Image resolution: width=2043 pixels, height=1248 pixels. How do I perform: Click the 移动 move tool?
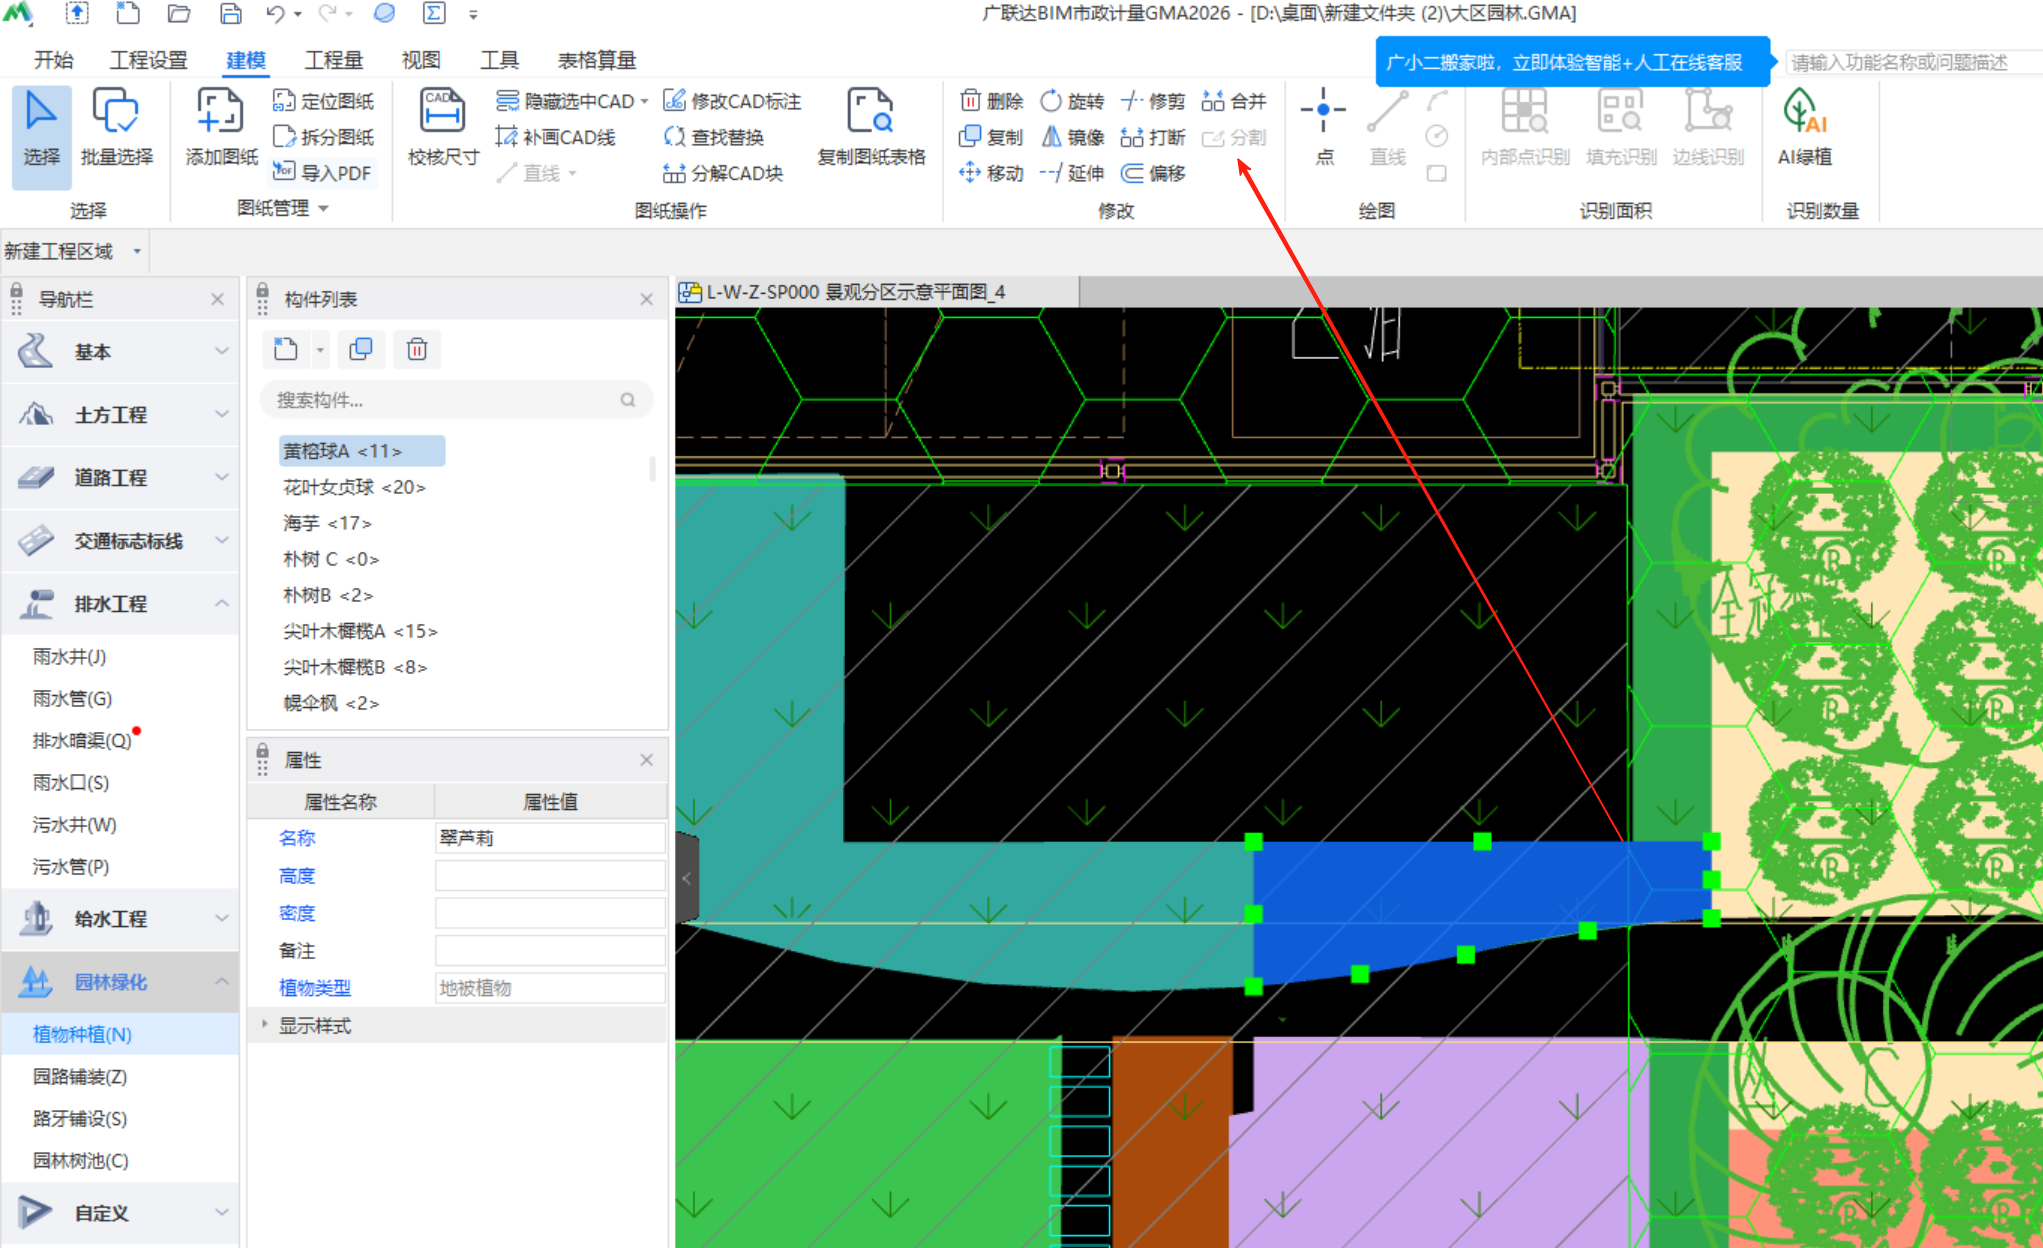click(991, 173)
